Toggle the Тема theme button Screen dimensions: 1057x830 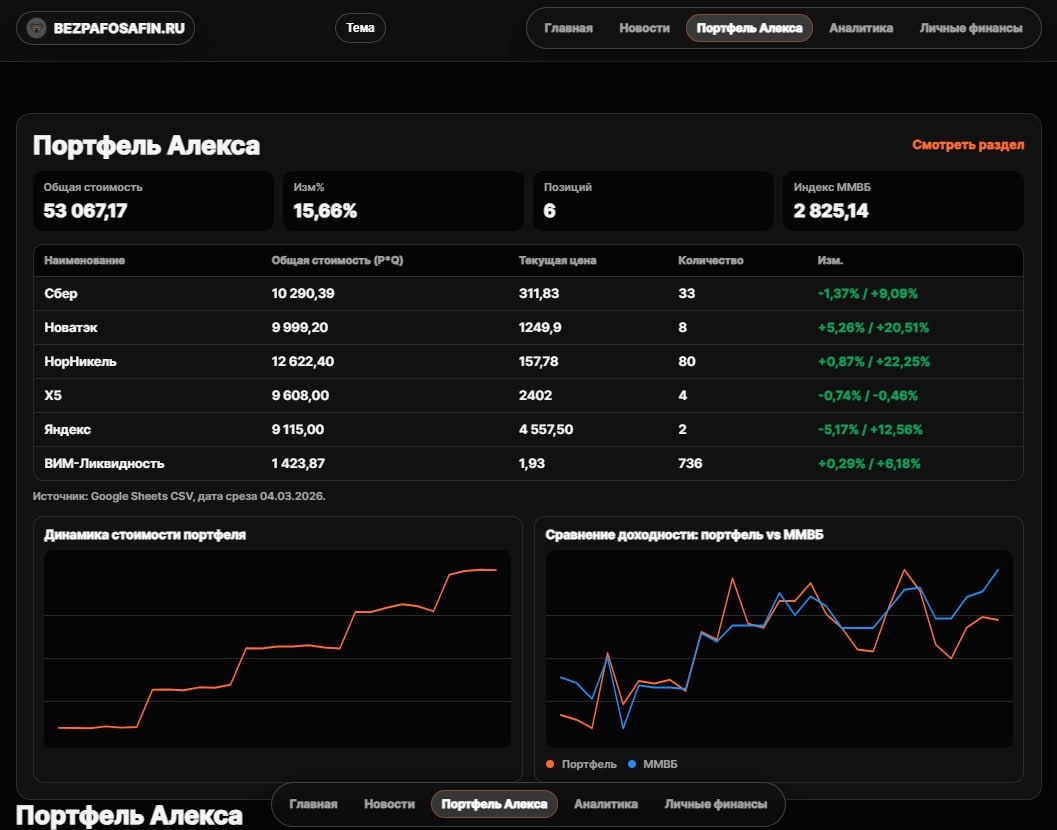click(x=360, y=28)
